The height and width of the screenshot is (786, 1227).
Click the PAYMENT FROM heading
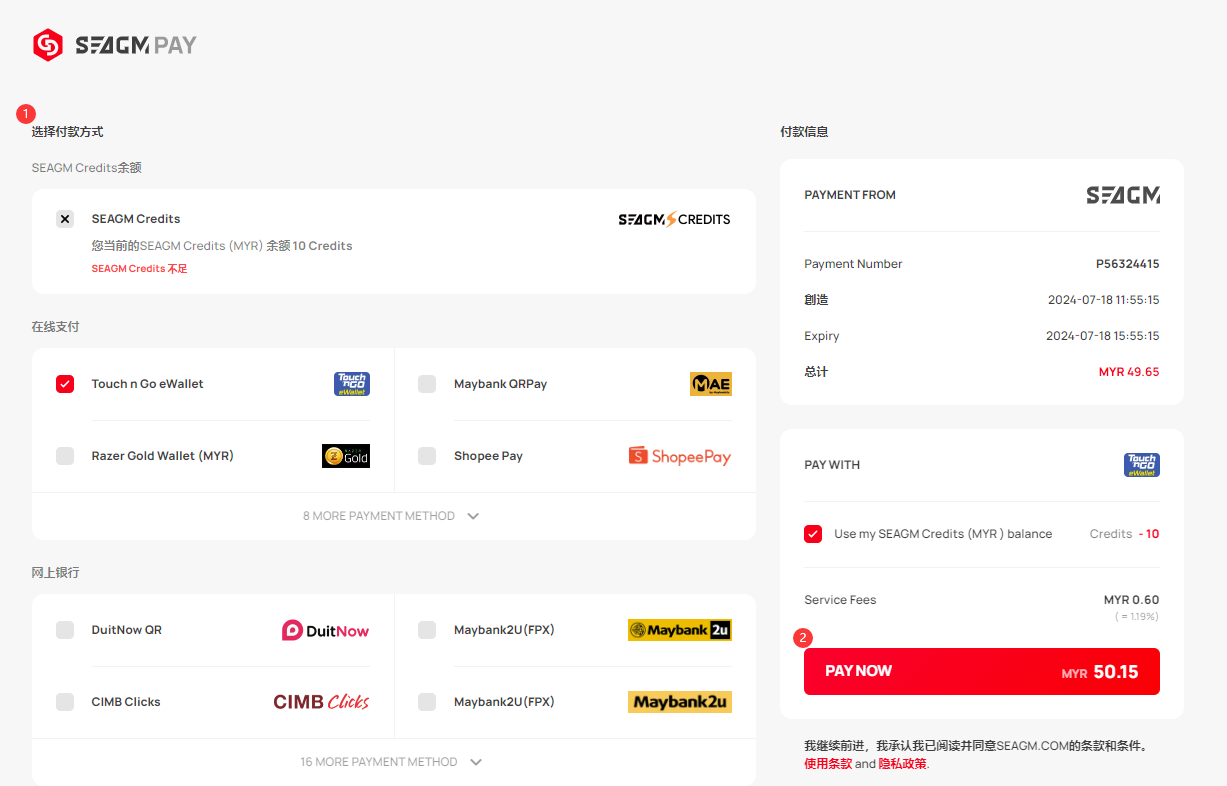[850, 195]
